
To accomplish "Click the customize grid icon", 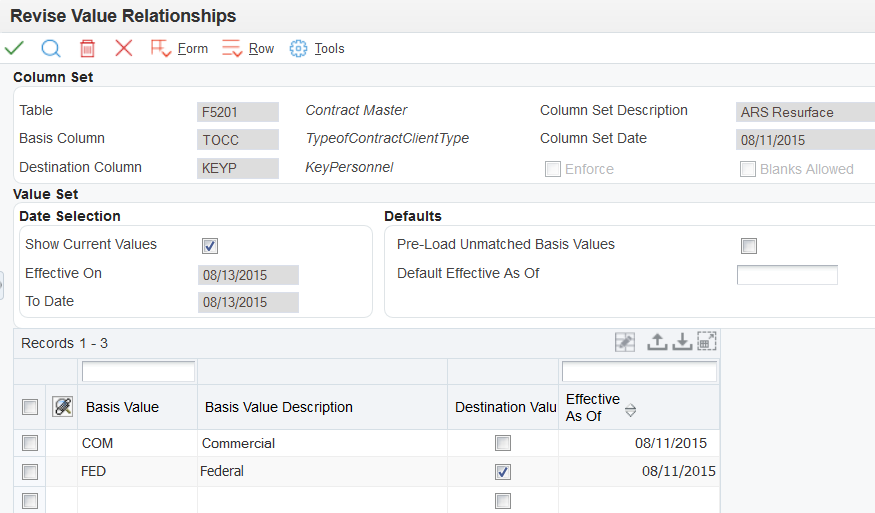I will tap(625, 342).
